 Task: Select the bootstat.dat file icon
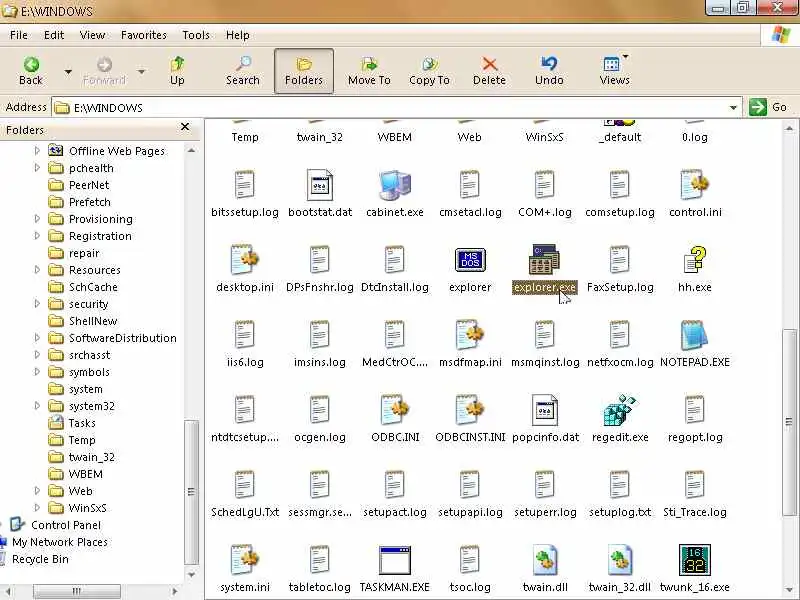tap(320, 185)
